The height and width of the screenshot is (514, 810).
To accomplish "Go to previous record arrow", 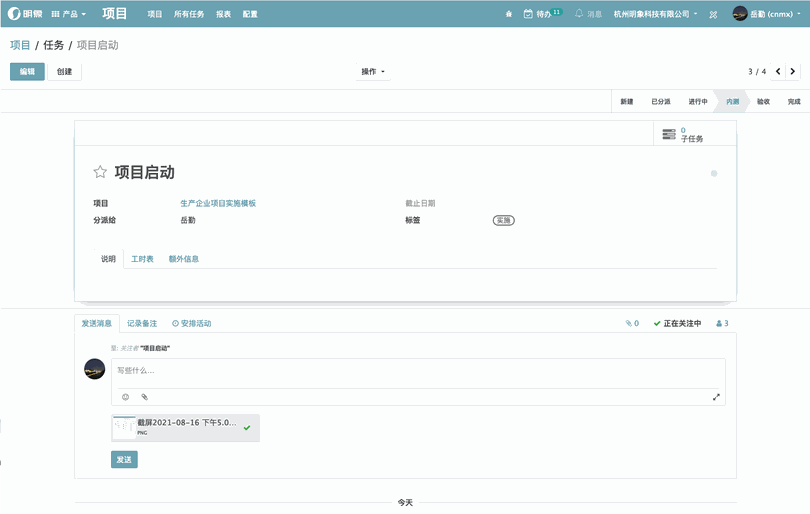I will coord(778,72).
